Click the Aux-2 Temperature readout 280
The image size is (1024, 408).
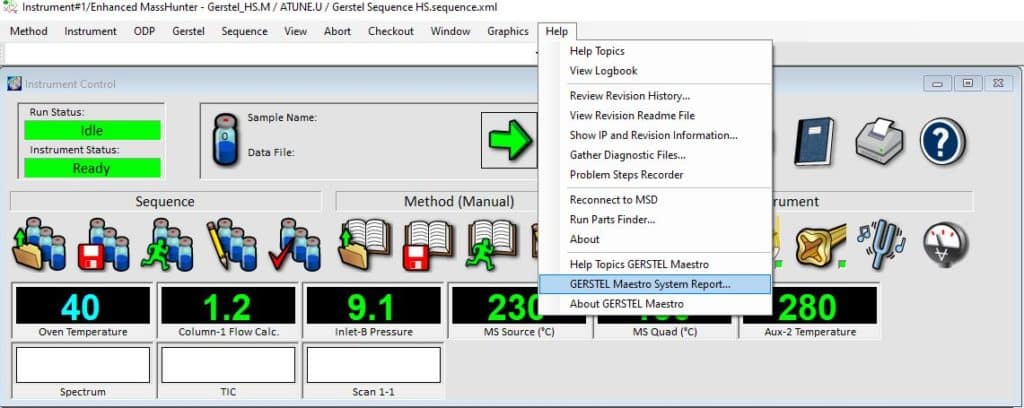pyautogui.click(x=810, y=306)
